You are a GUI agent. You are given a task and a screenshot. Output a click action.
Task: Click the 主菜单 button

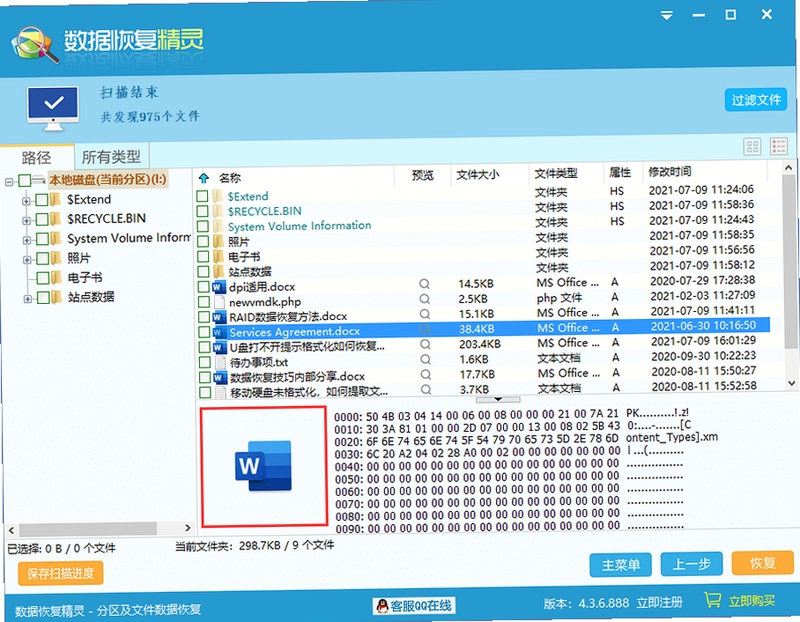[x=620, y=565]
